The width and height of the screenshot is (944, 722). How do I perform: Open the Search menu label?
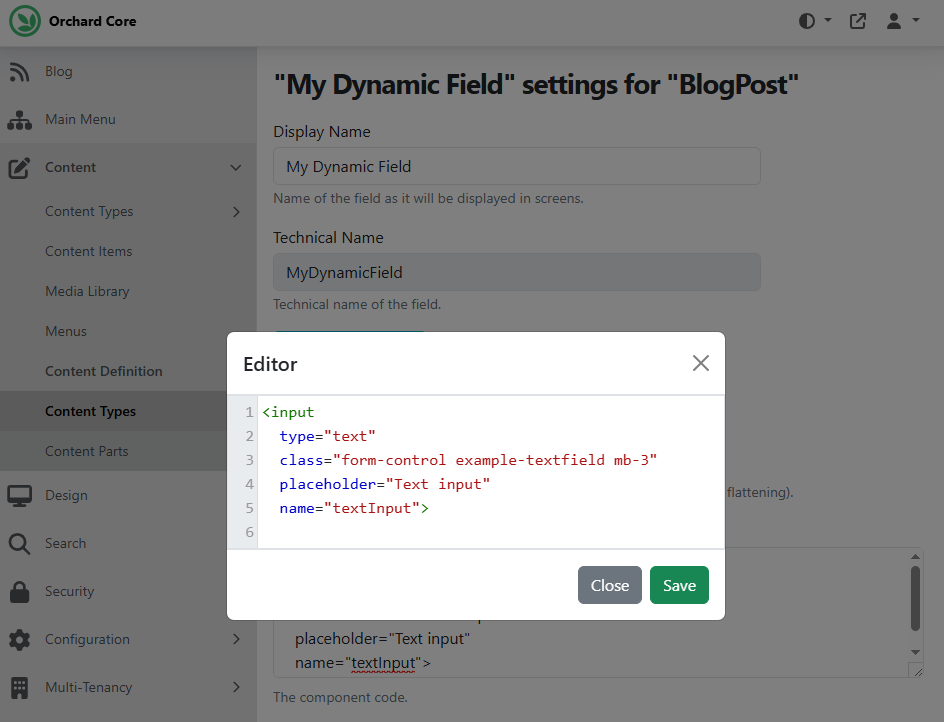(66, 543)
